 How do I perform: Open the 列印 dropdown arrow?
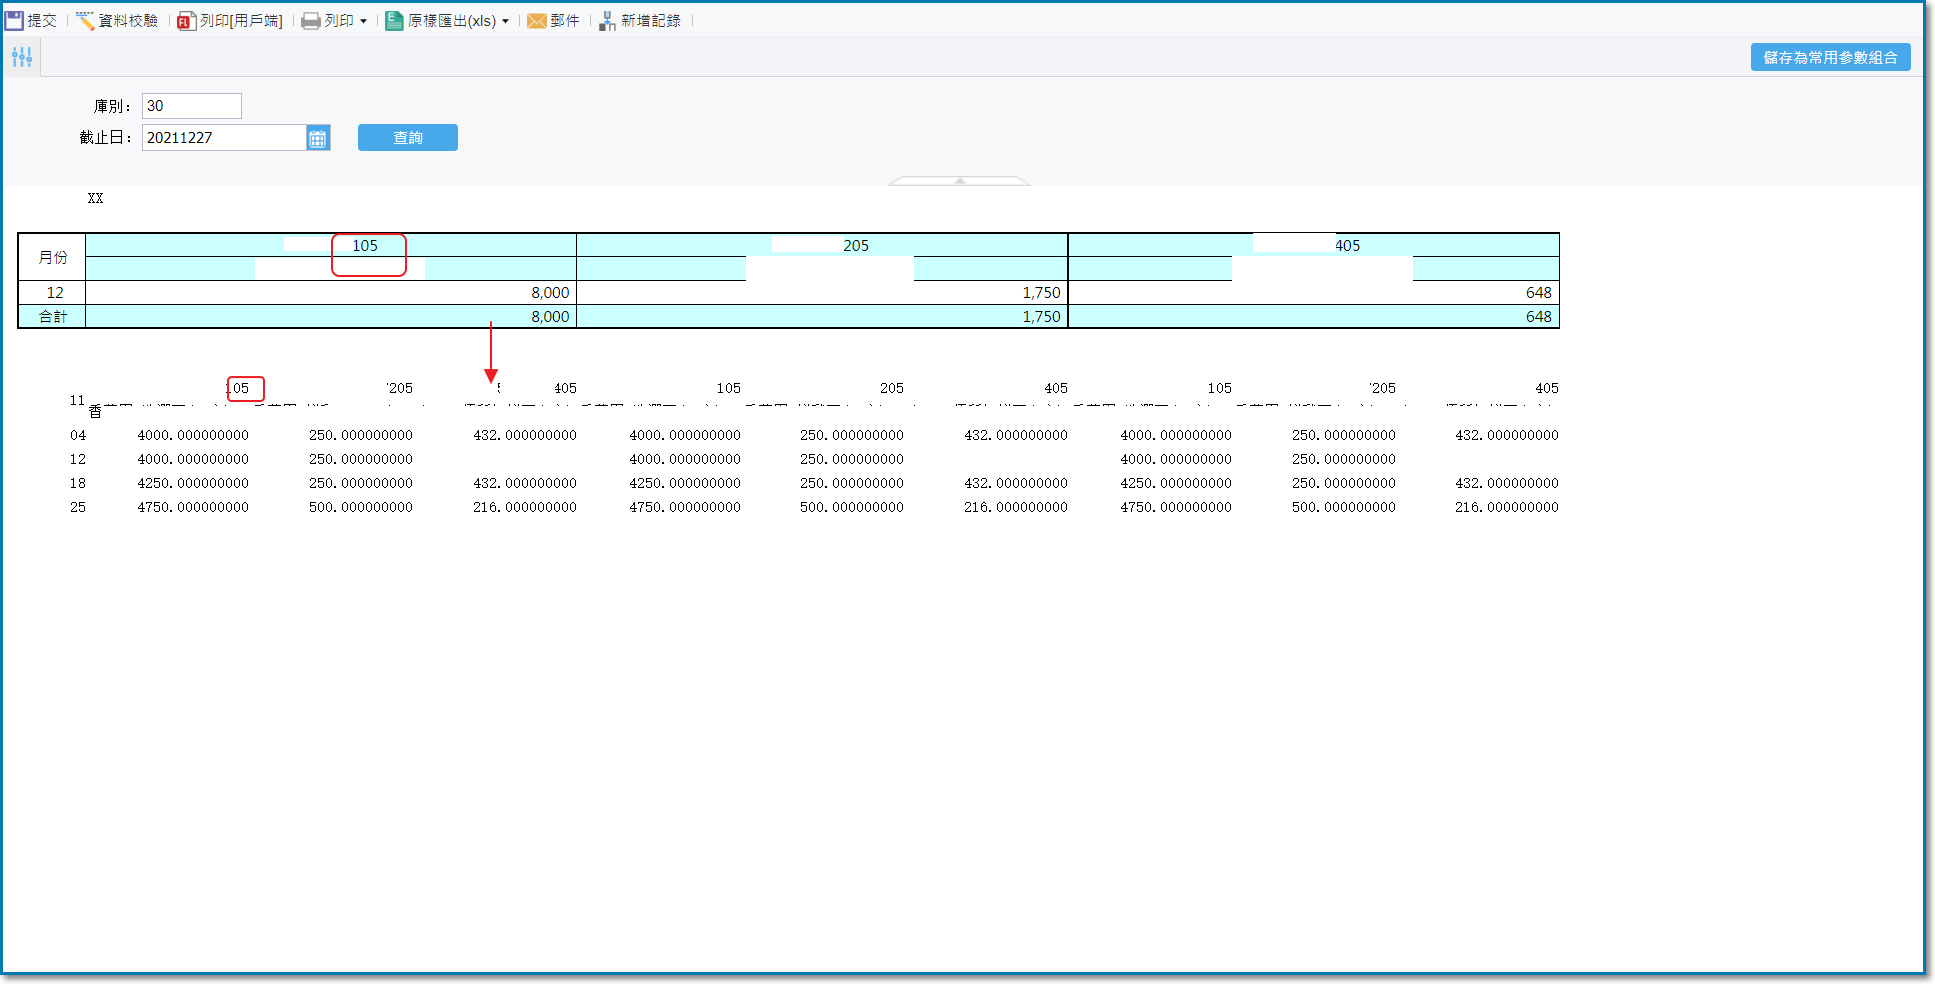point(363,21)
